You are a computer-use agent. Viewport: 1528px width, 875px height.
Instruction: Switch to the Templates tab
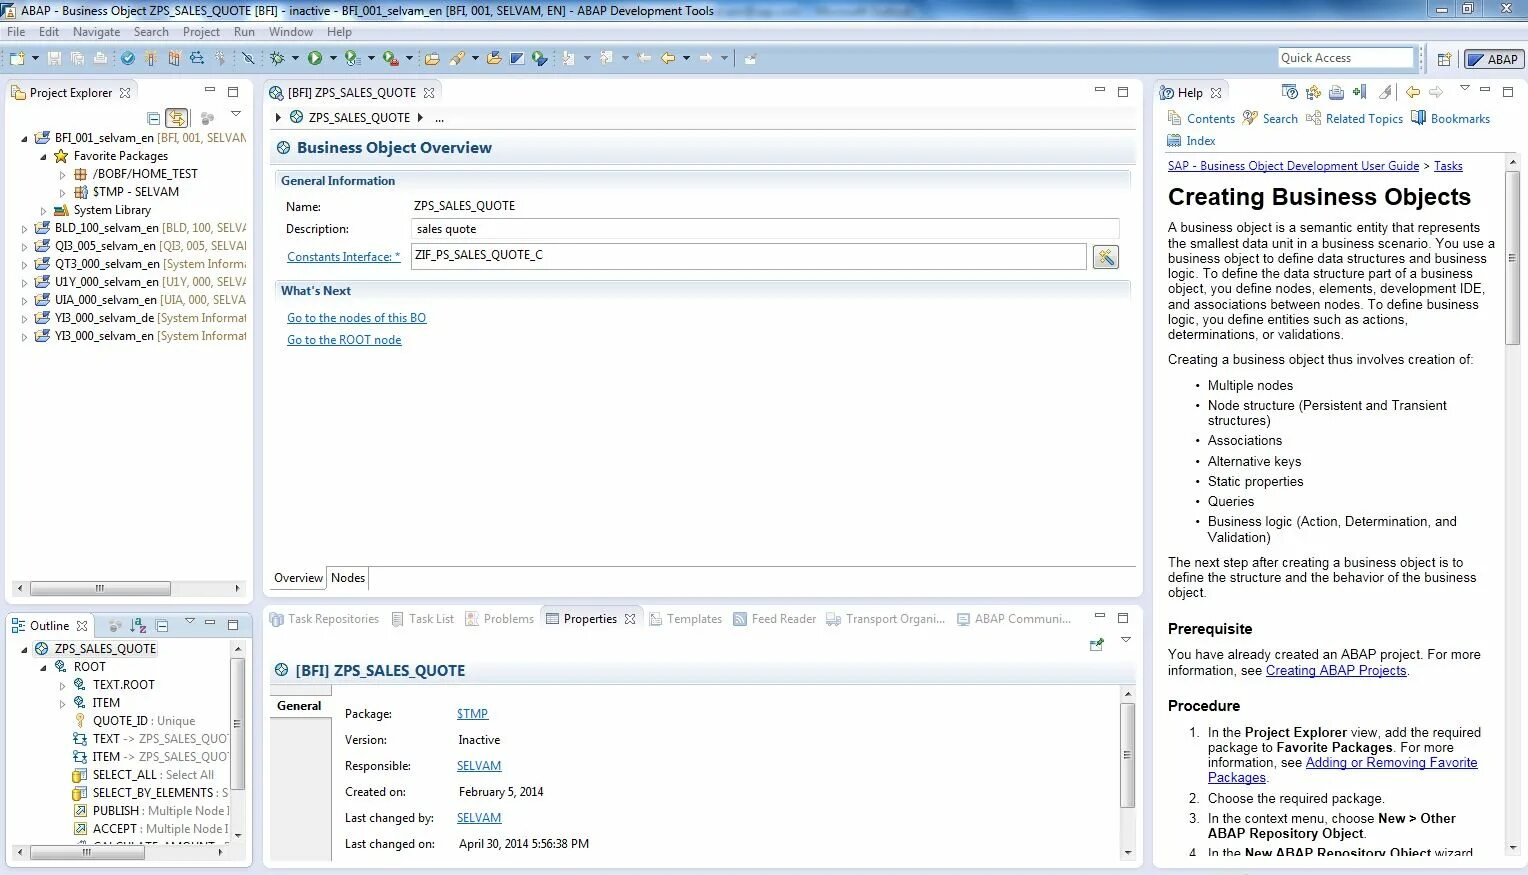pyautogui.click(x=685, y=619)
